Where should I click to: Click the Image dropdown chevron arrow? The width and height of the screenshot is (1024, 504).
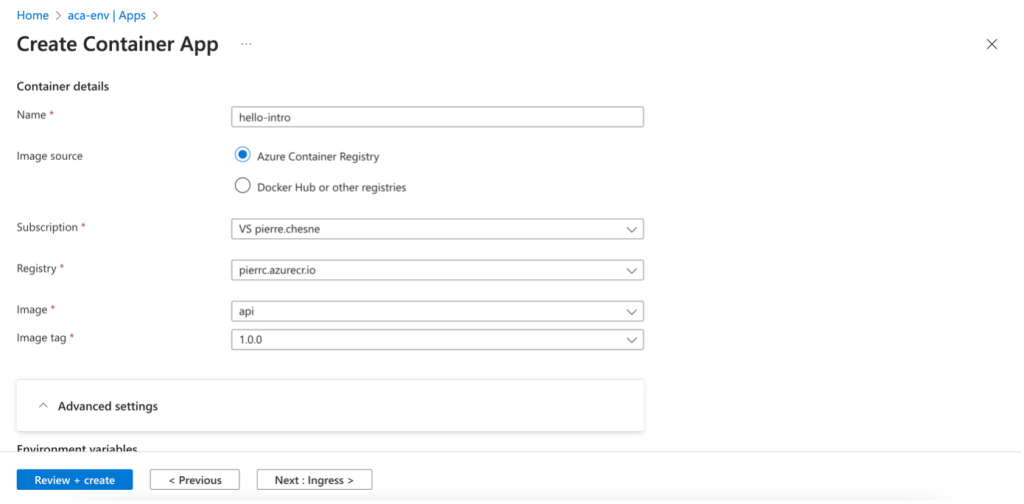click(631, 311)
